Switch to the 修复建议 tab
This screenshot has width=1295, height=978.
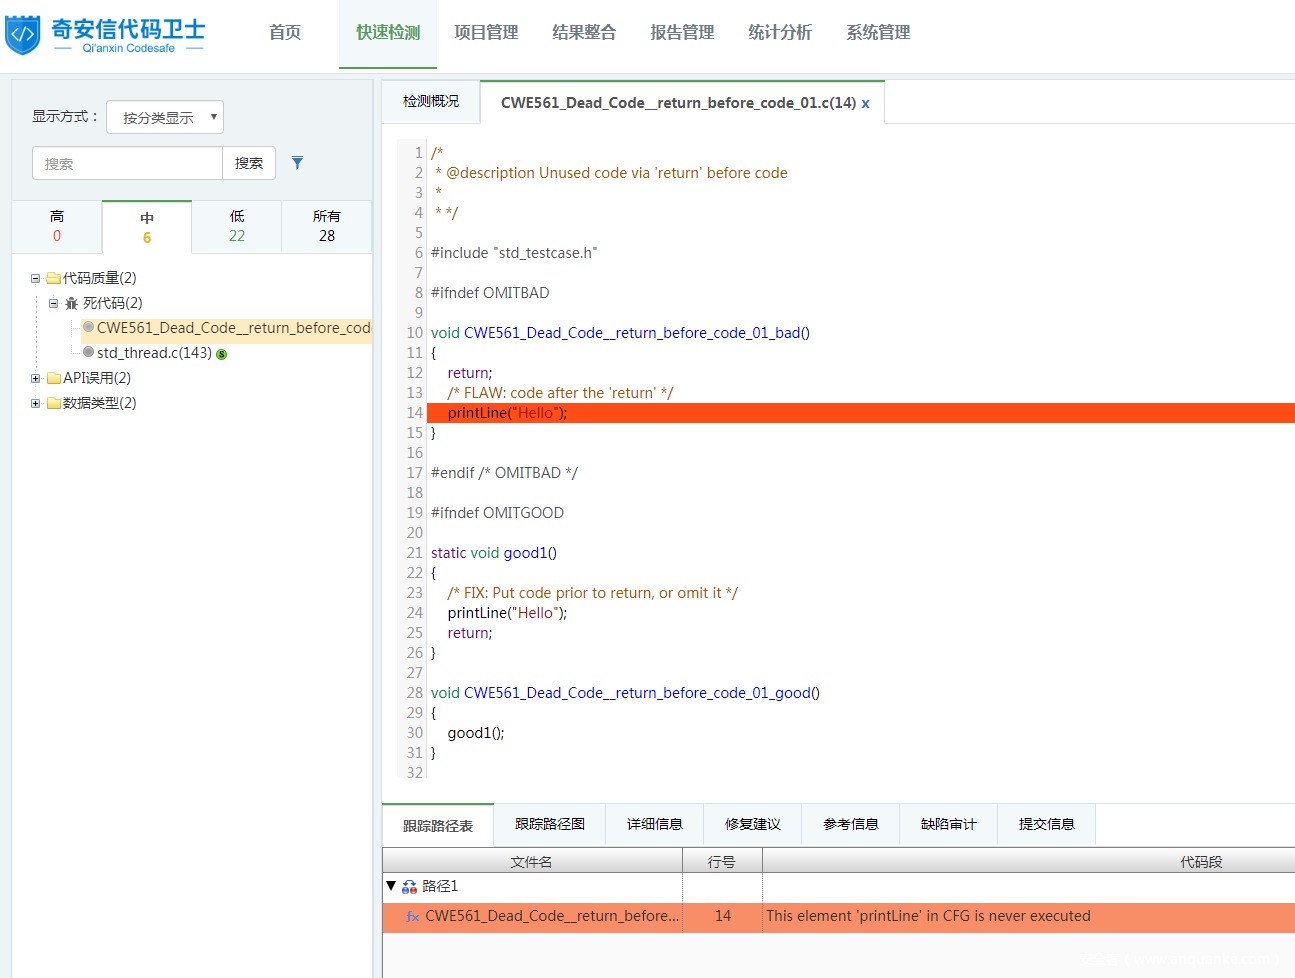pyautogui.click(x=752, y=824)
